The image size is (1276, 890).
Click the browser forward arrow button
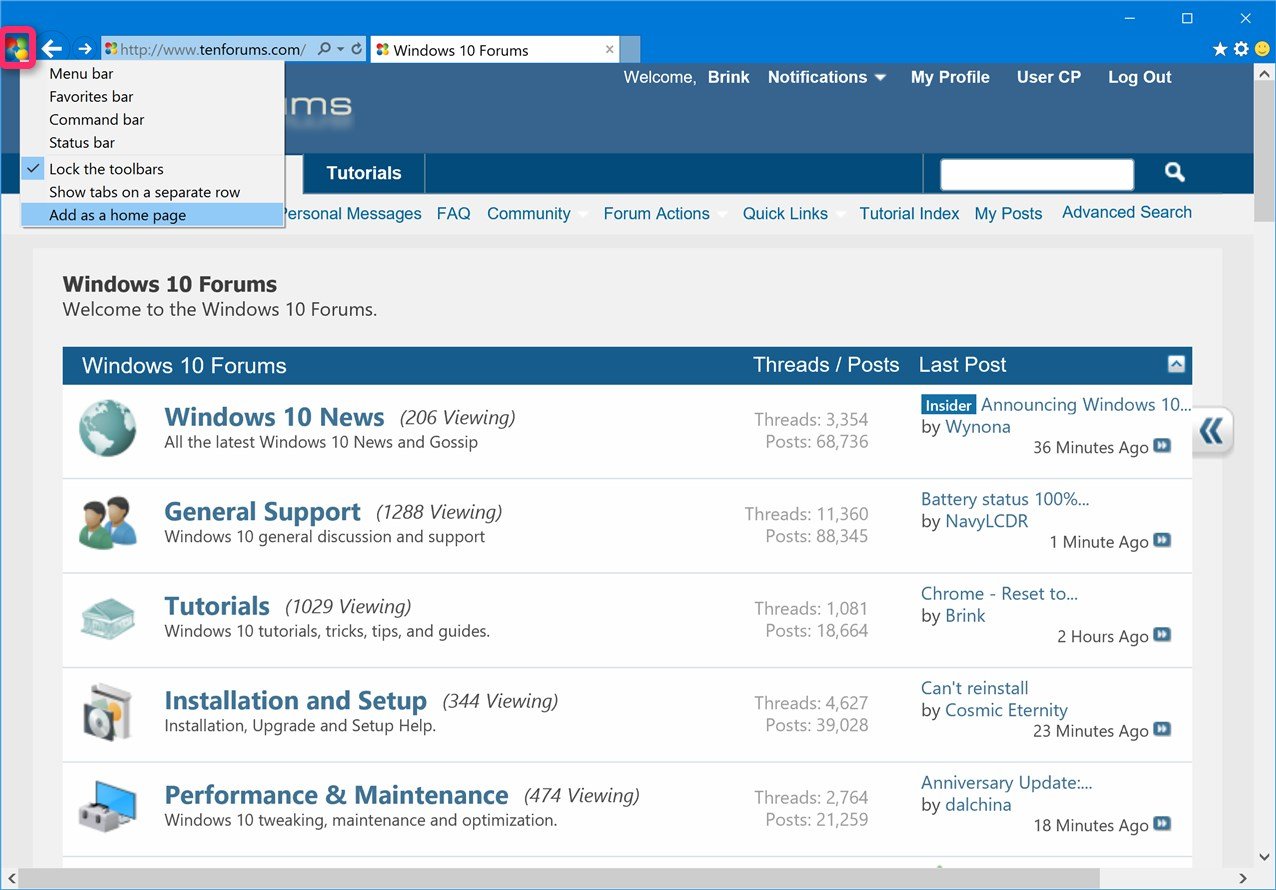tap(85, 49)
